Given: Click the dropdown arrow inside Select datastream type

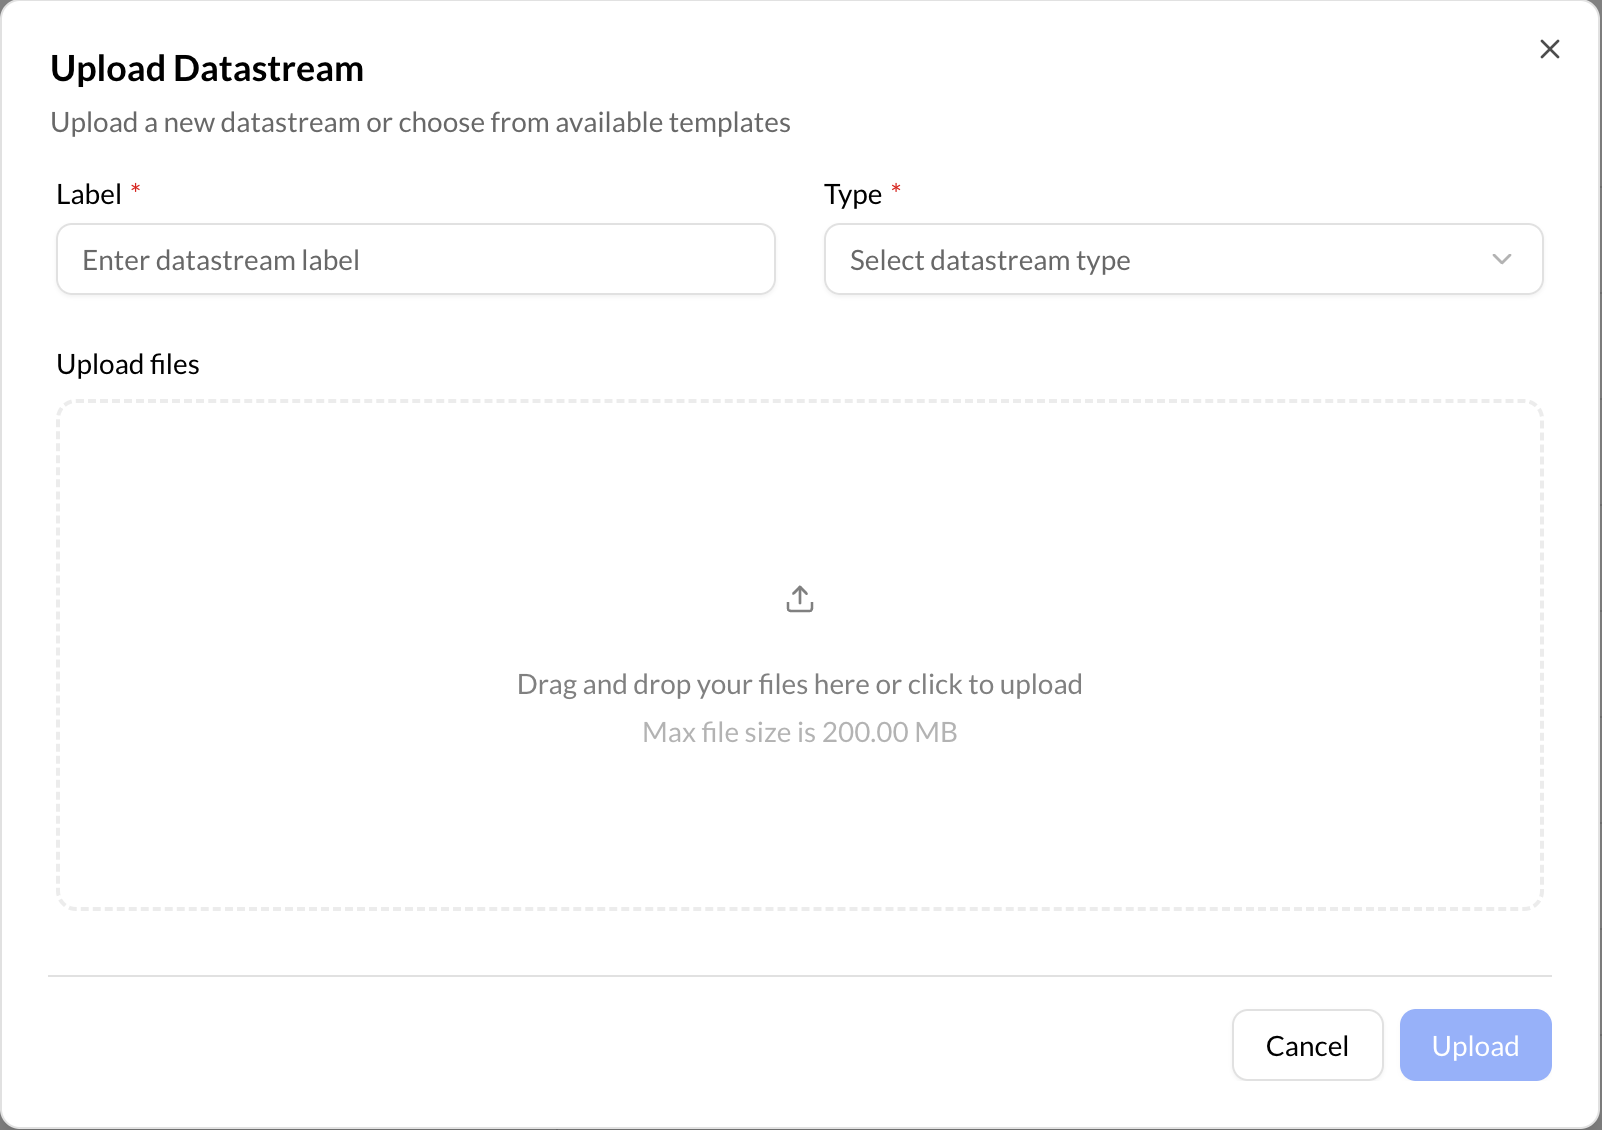Looking at the screenshot, I should [1500, 259].
